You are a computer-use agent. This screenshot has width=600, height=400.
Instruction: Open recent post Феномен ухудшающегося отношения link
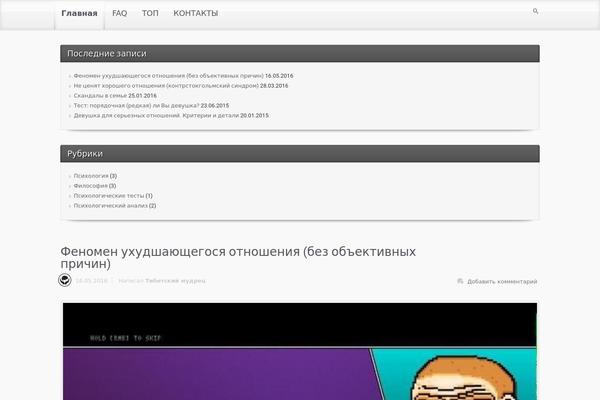[168, 76]
